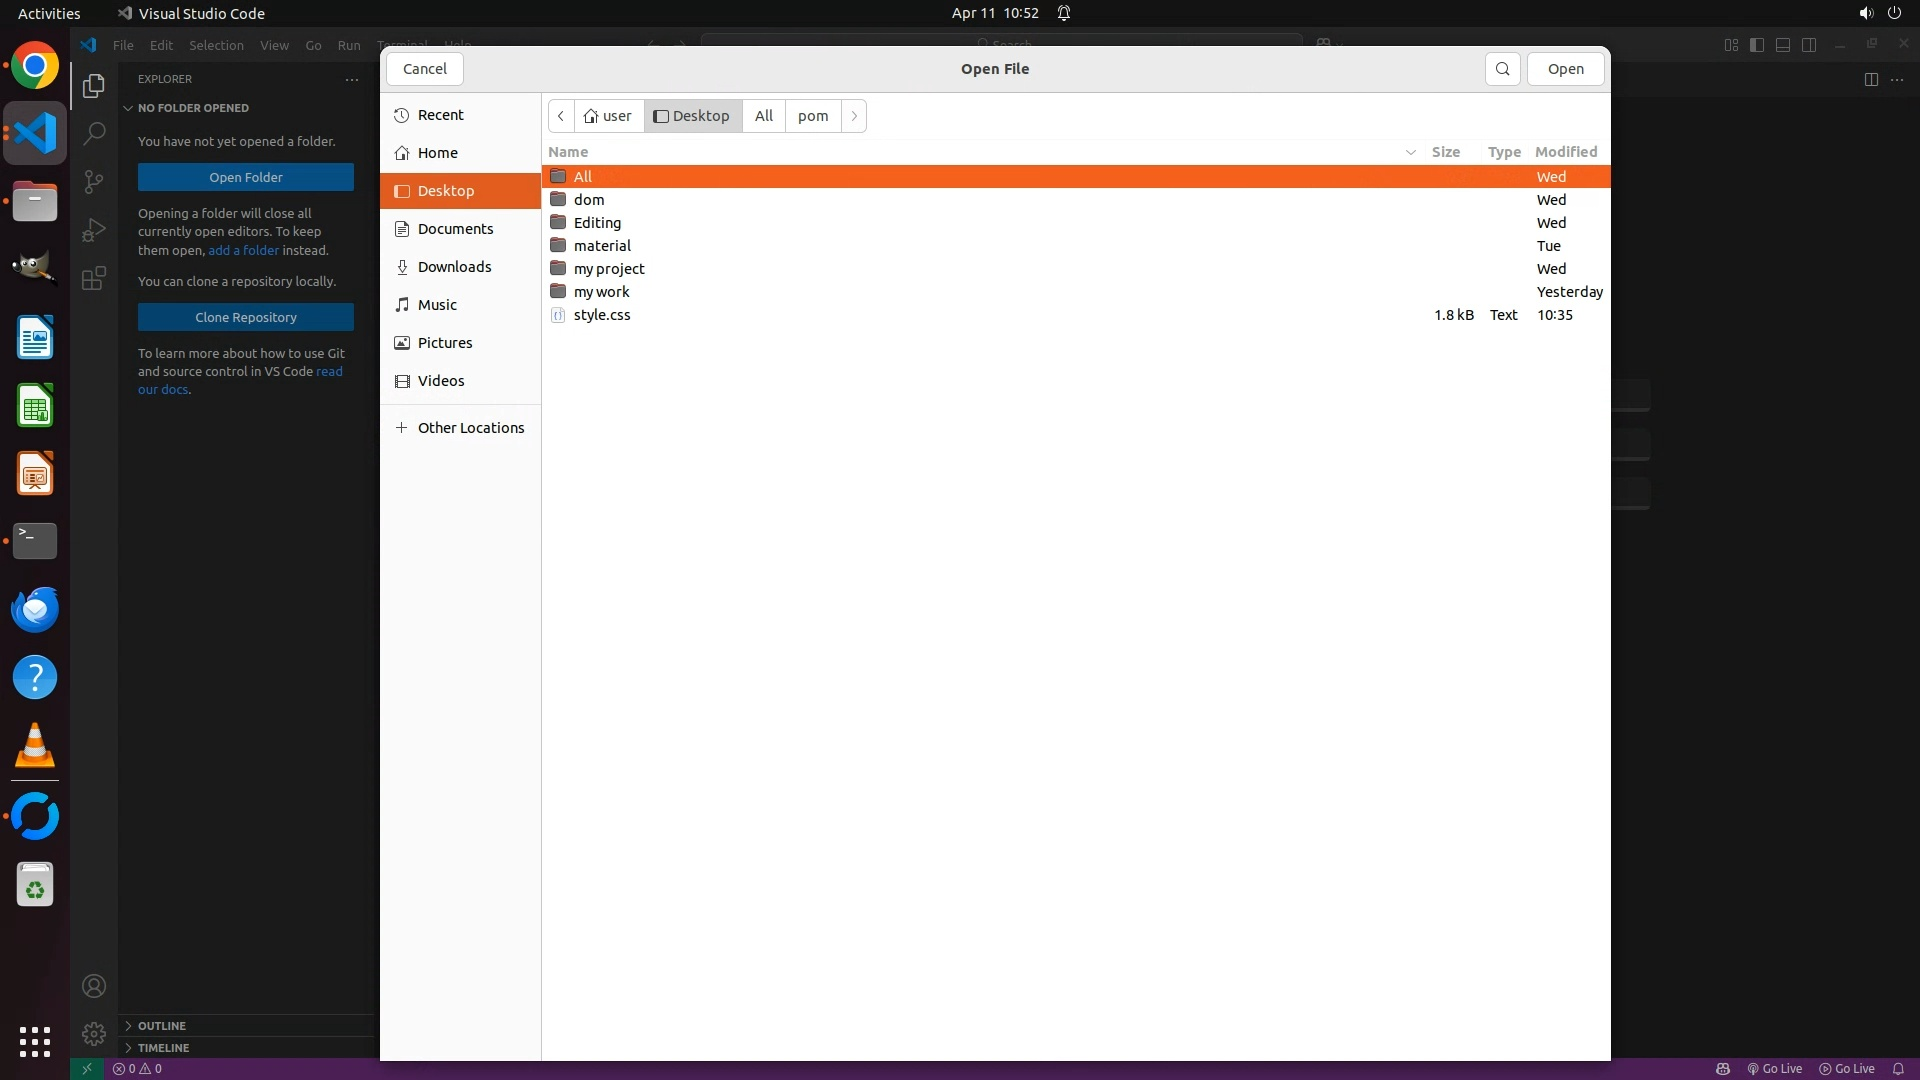Open the Source Control icon in activity bar
1920x1080 pixels.
pos(94,181)
